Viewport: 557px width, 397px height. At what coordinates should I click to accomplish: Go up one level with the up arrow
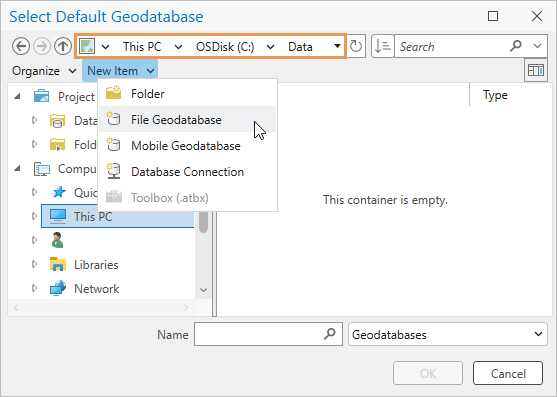point(63,47)
